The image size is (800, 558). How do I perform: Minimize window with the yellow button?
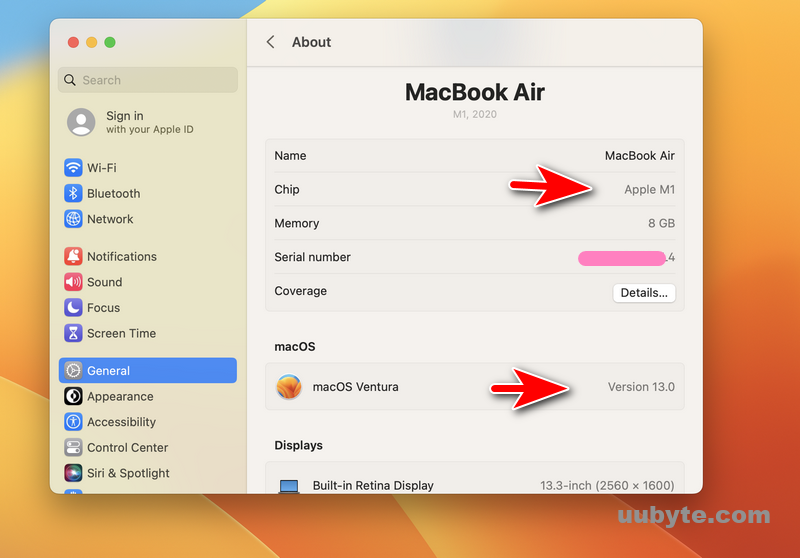[x=91, y=42]
